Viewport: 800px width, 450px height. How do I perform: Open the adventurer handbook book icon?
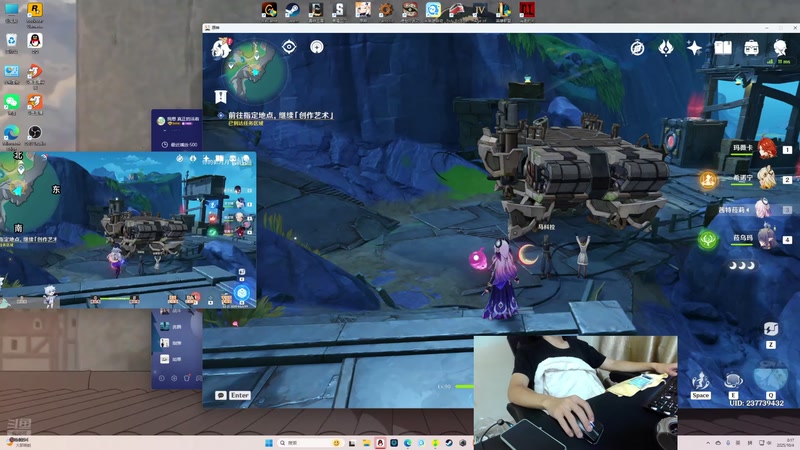[x=722, y=48]
